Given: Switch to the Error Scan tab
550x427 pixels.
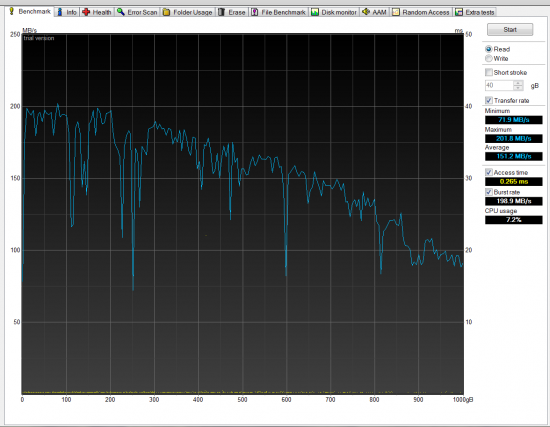Looking at the screenshot, I should coord(138,12).
